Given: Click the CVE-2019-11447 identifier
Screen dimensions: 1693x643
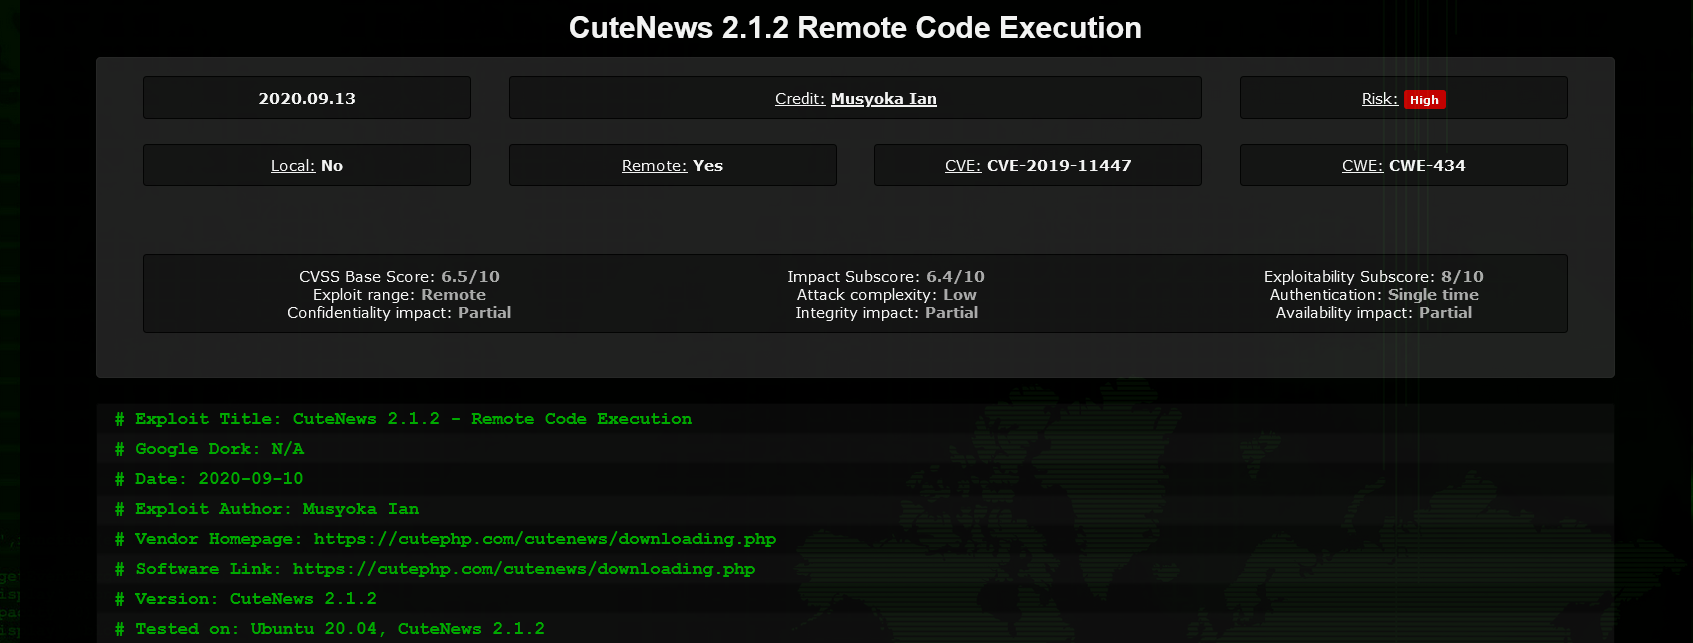Looking at the screenshot, I should pos(1059,166).
